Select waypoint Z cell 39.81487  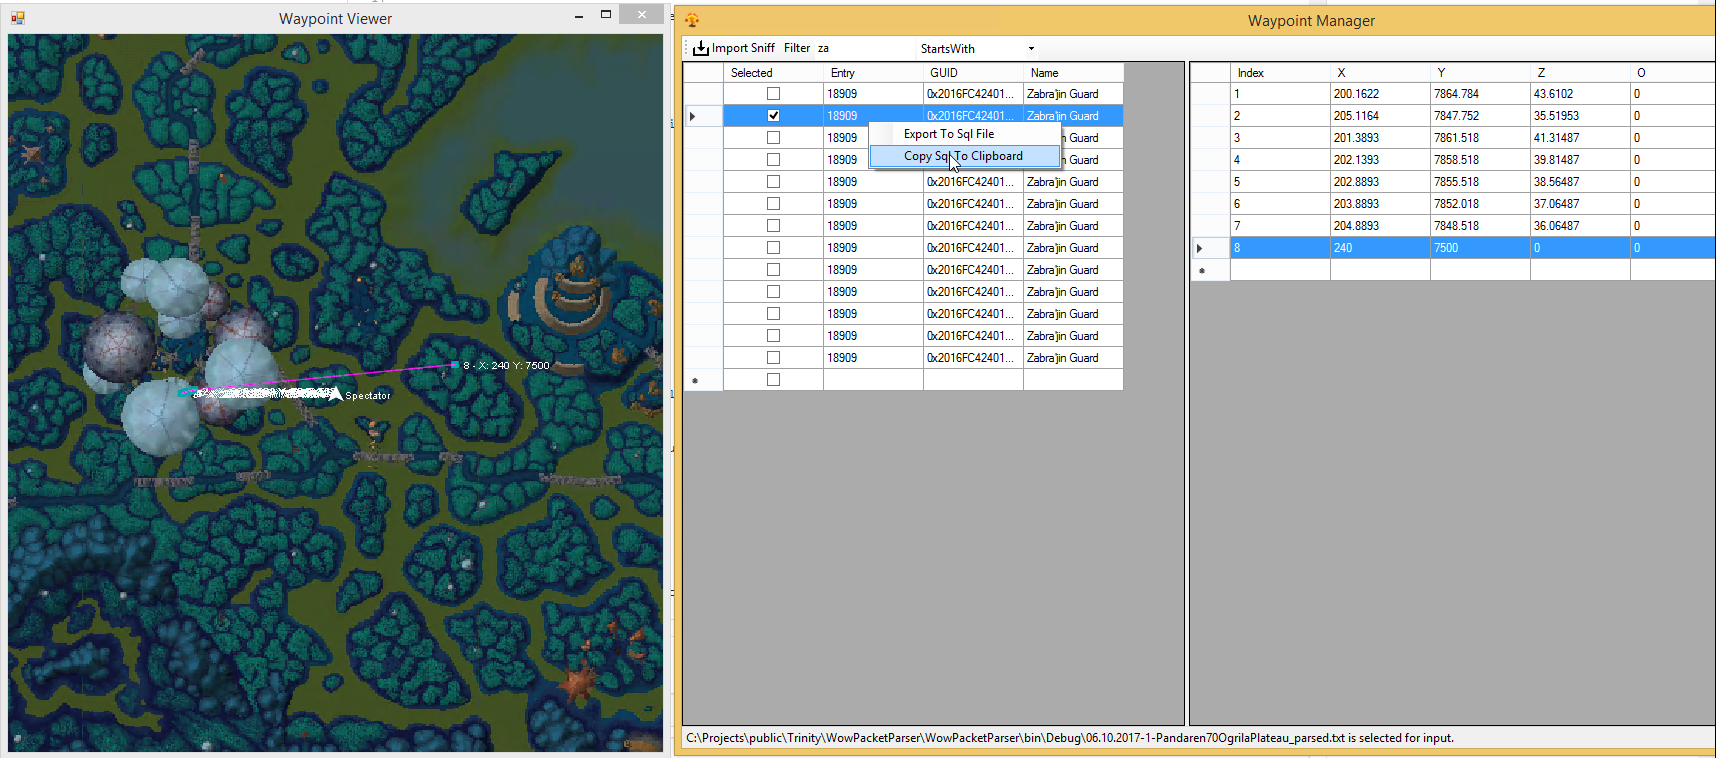pyautogui.click(x=1580, y=160)
